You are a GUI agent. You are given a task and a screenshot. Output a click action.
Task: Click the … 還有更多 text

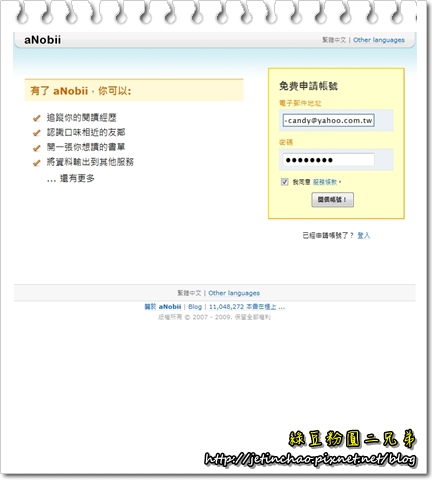[x=71, y=178]
